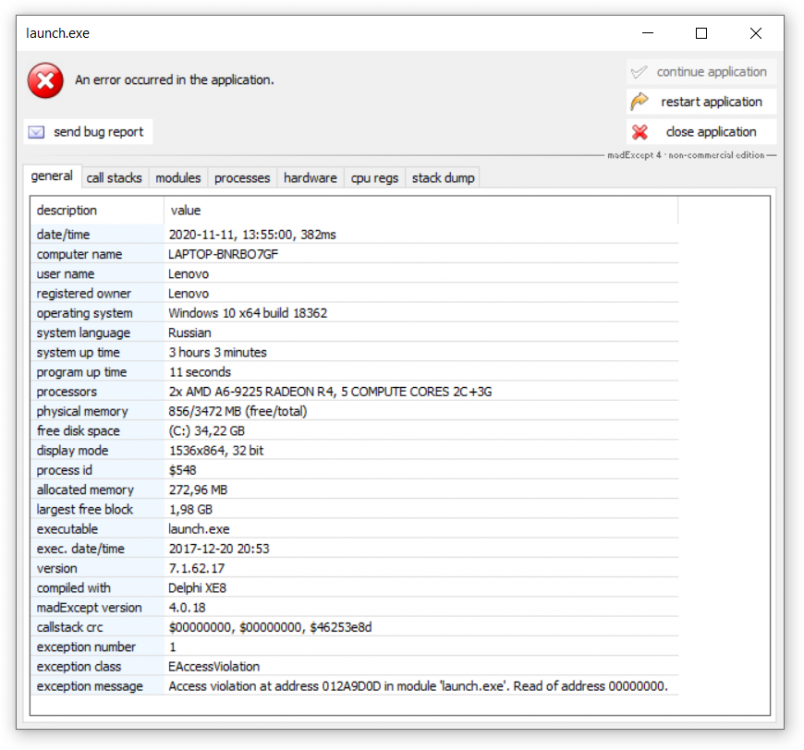Switch to the call stacks tab
This screenshot has height=750, width=804.
coord(114,178)
